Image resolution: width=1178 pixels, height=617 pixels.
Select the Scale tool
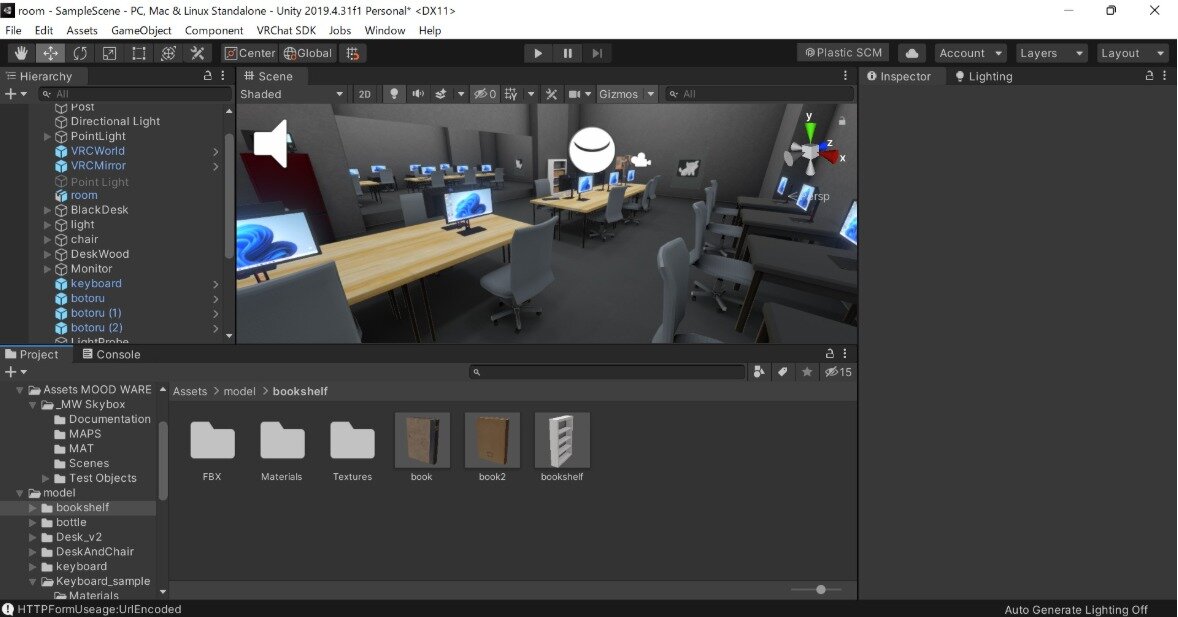click(109, 53)
